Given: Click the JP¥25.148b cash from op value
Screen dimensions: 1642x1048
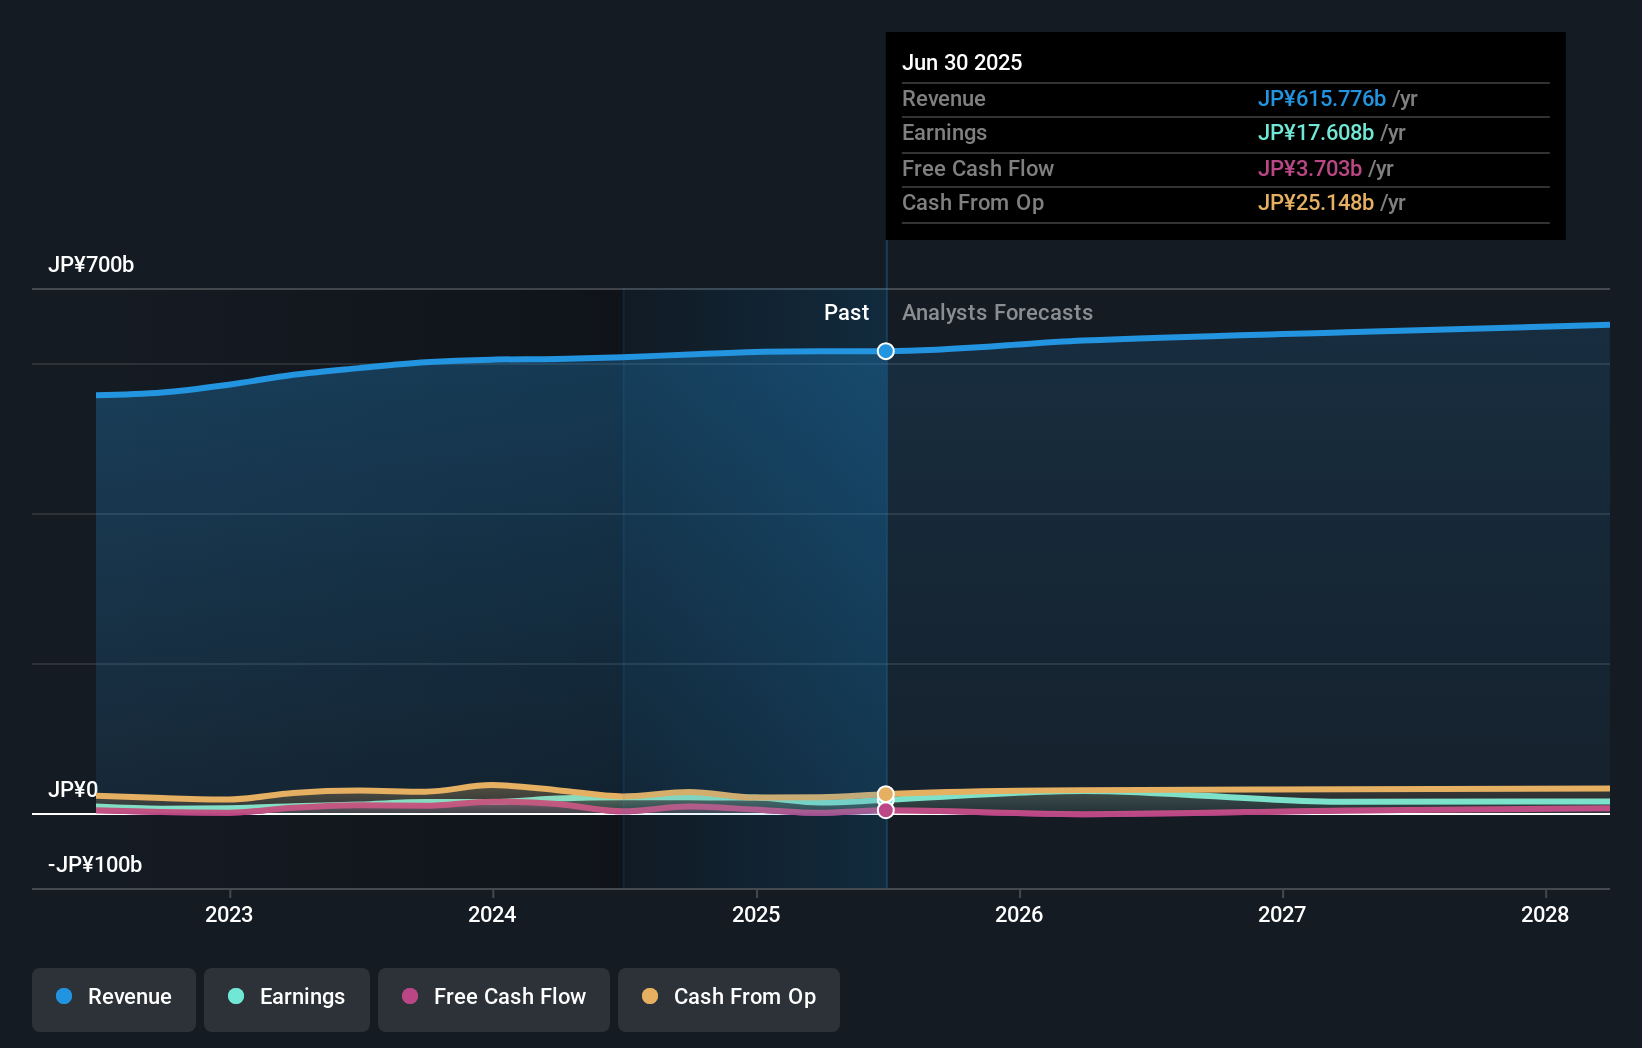Looking at the screenshot, I should pyautogui.click(x=1316, y=203).
